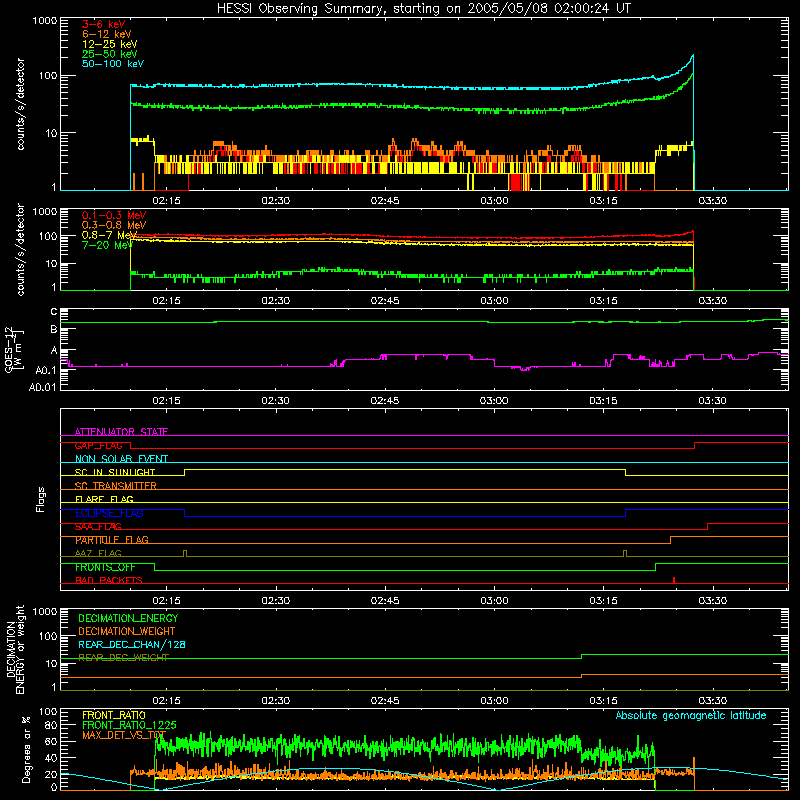This screenshot has width=800, height=800.
Task: Select the yellow FRONT_RATIO legend label
Action: click(x=114, y=715)
